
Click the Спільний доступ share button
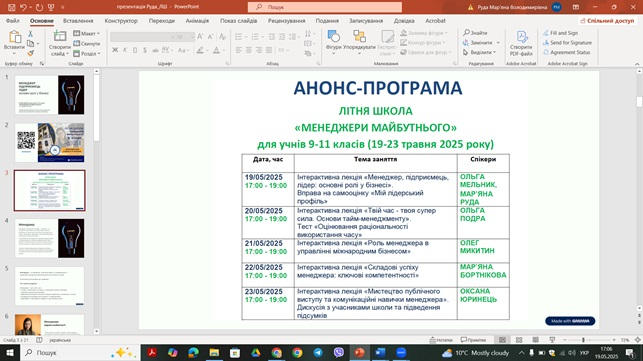pyautogui.click(x=607, y=21)
